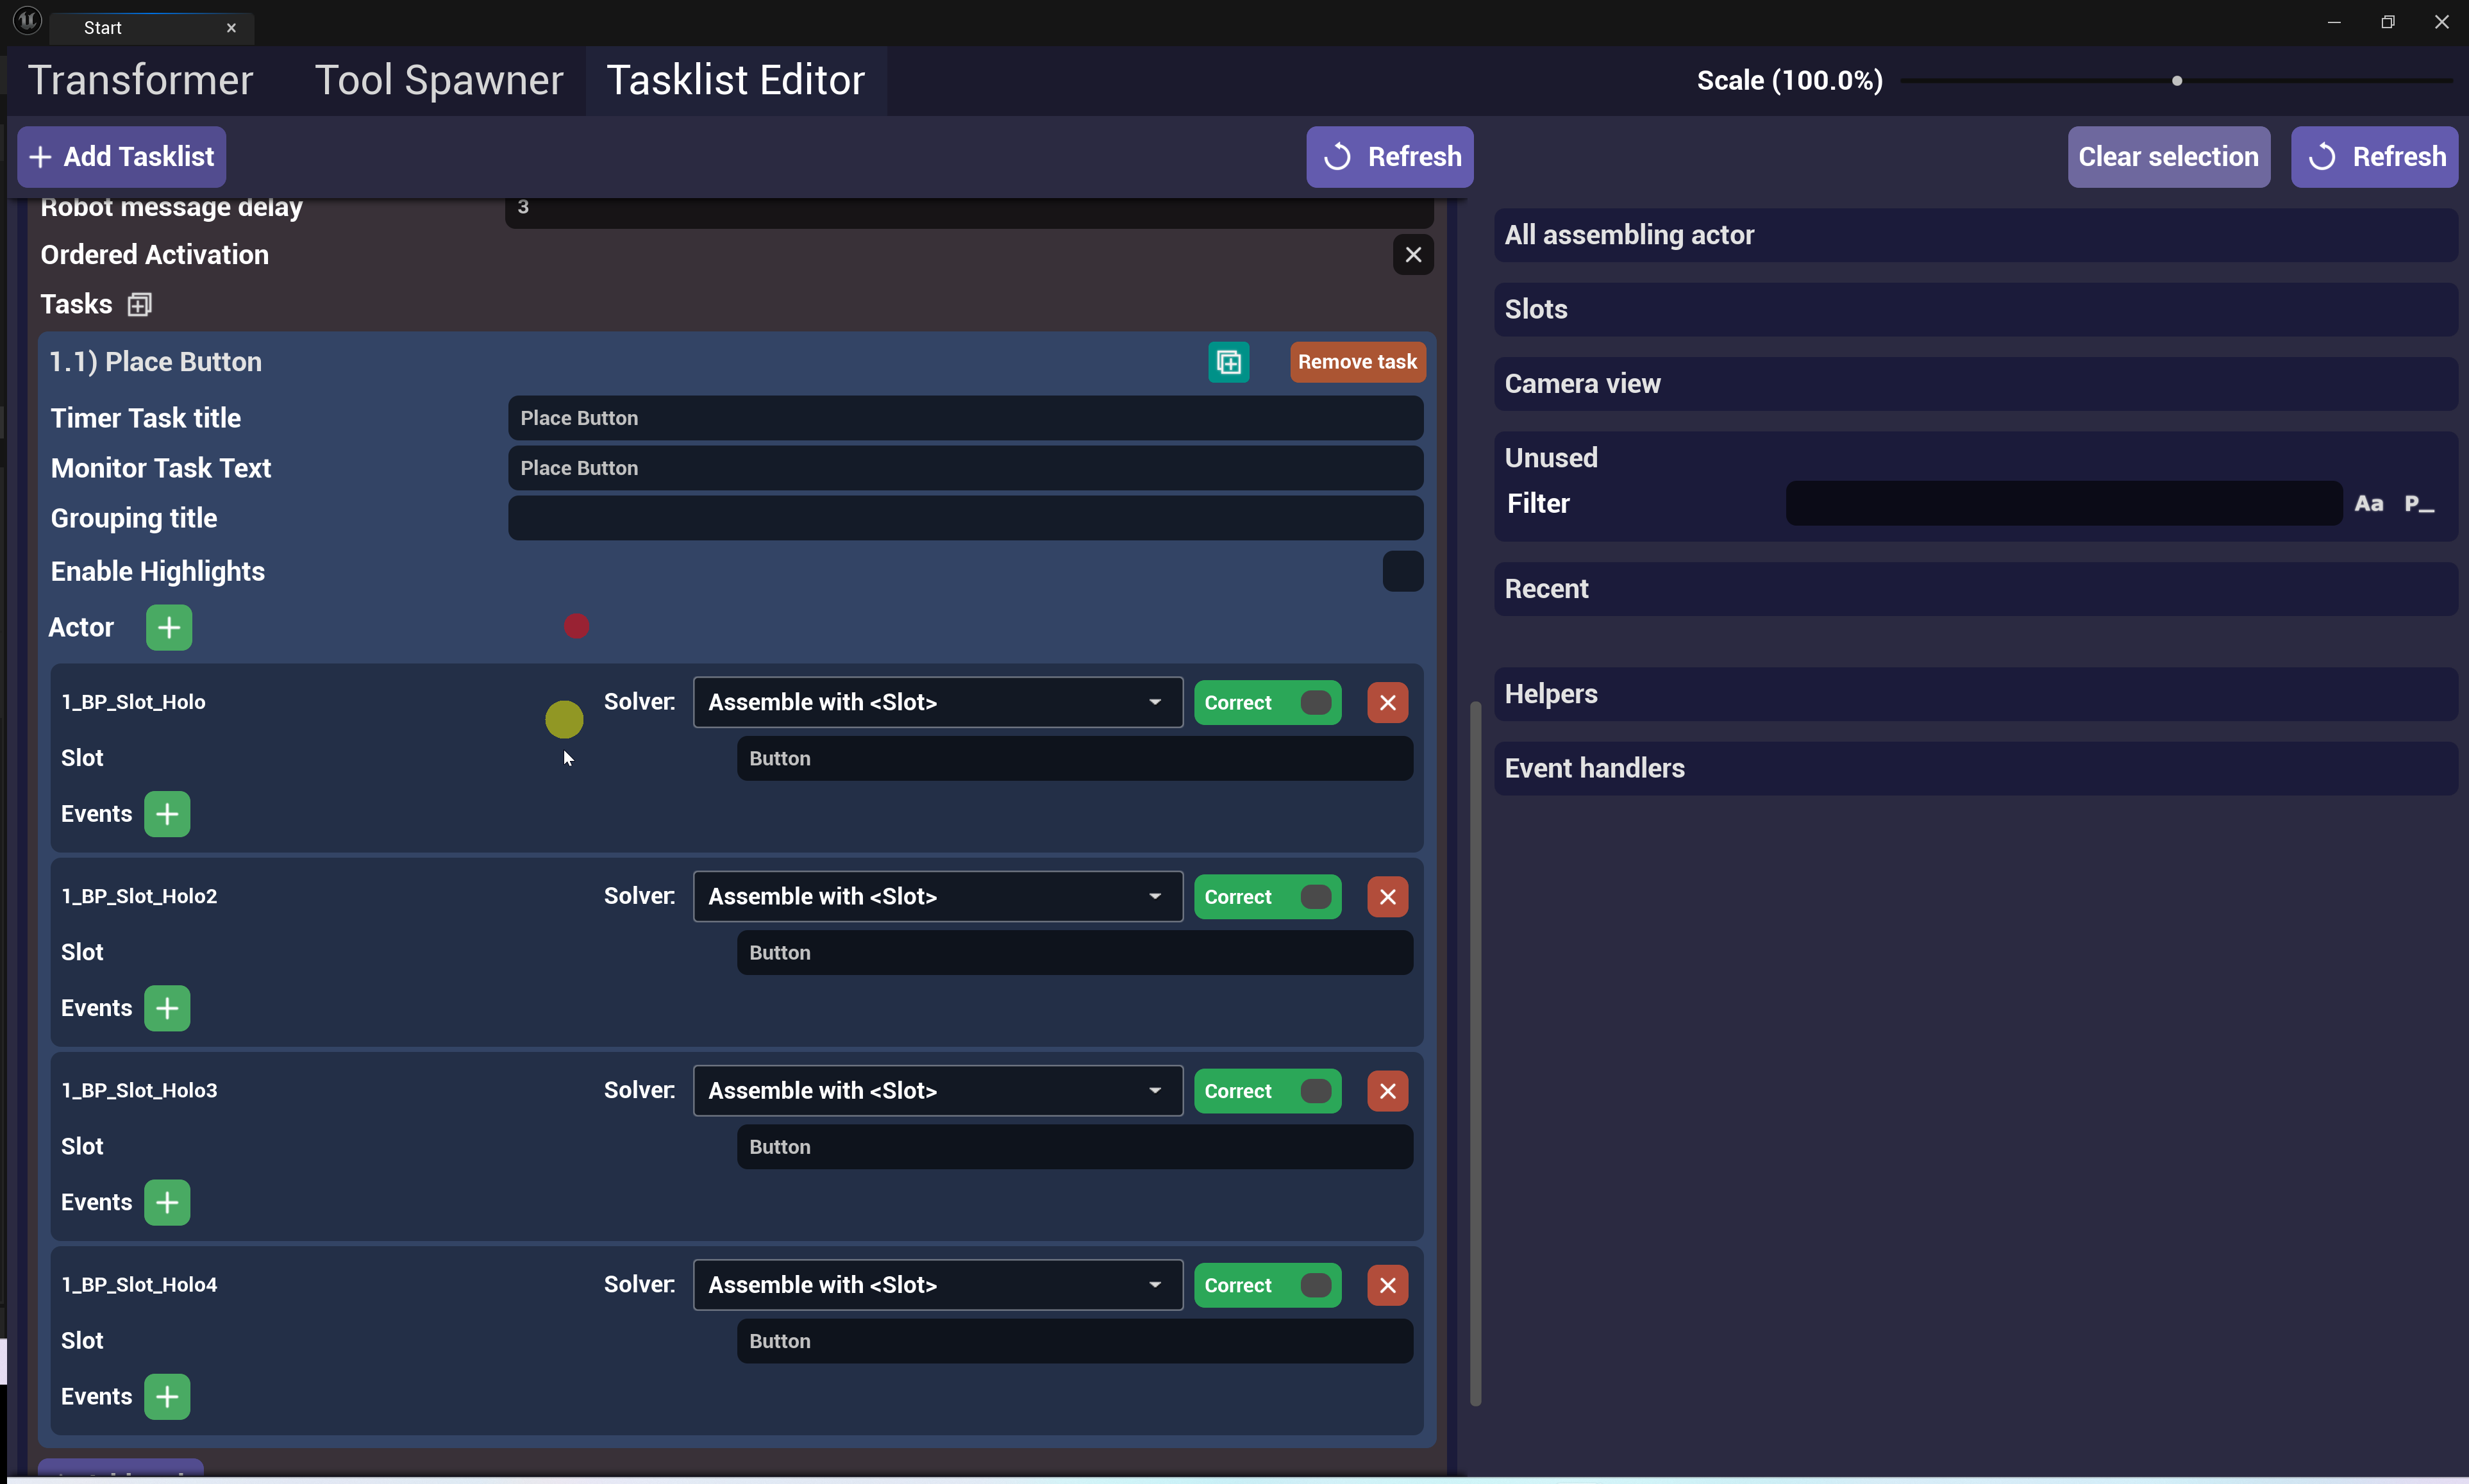Add event to 1_BP_Slot_Holo3 entry
The image size is (2469, 1484).
(167, 1202)
